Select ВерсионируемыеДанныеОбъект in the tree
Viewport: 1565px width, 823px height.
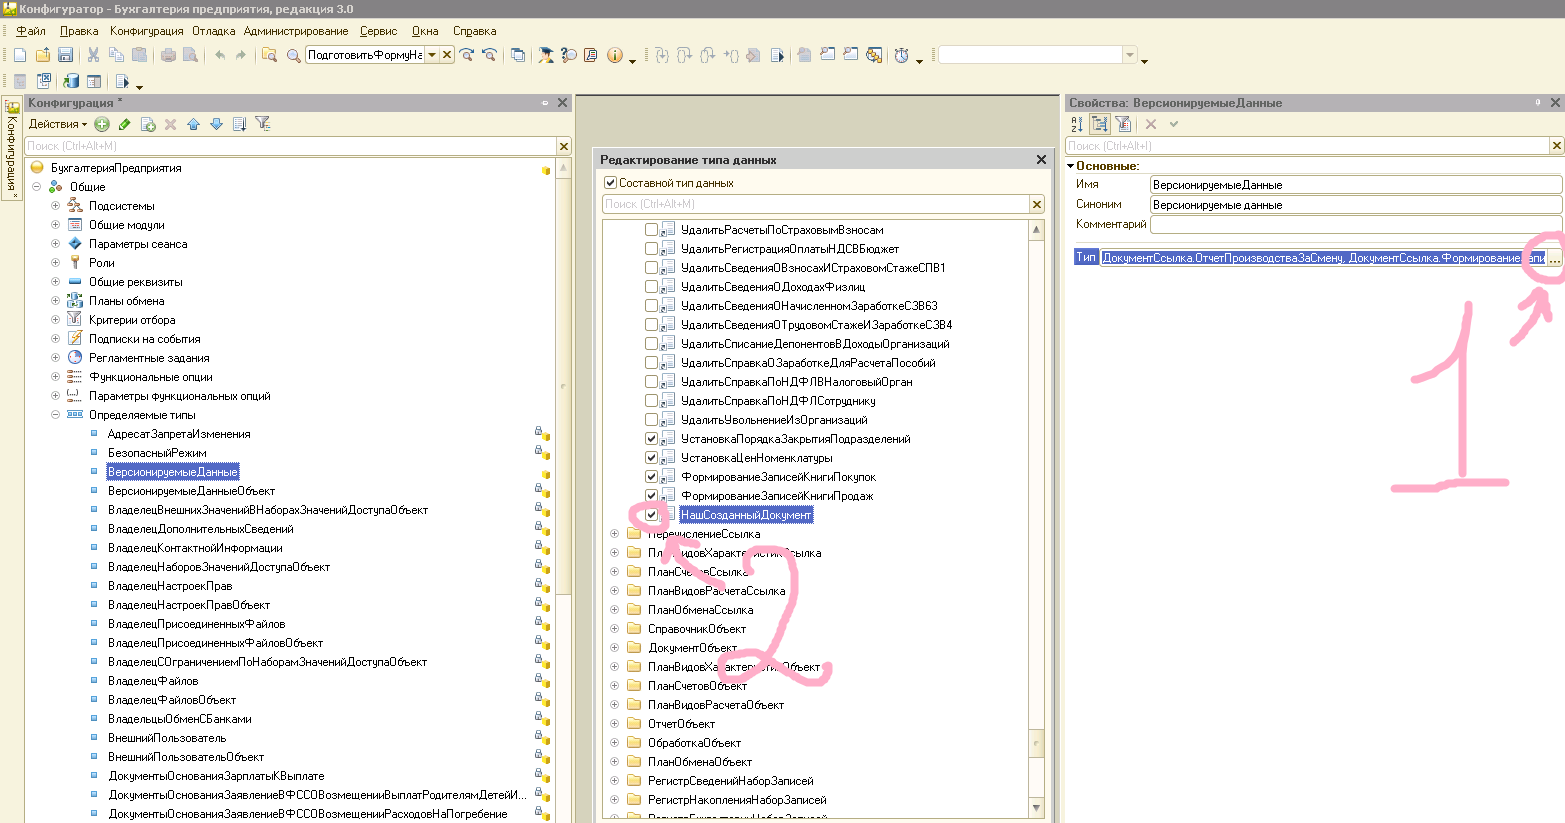pyautogui.click(x=191, y=491)
